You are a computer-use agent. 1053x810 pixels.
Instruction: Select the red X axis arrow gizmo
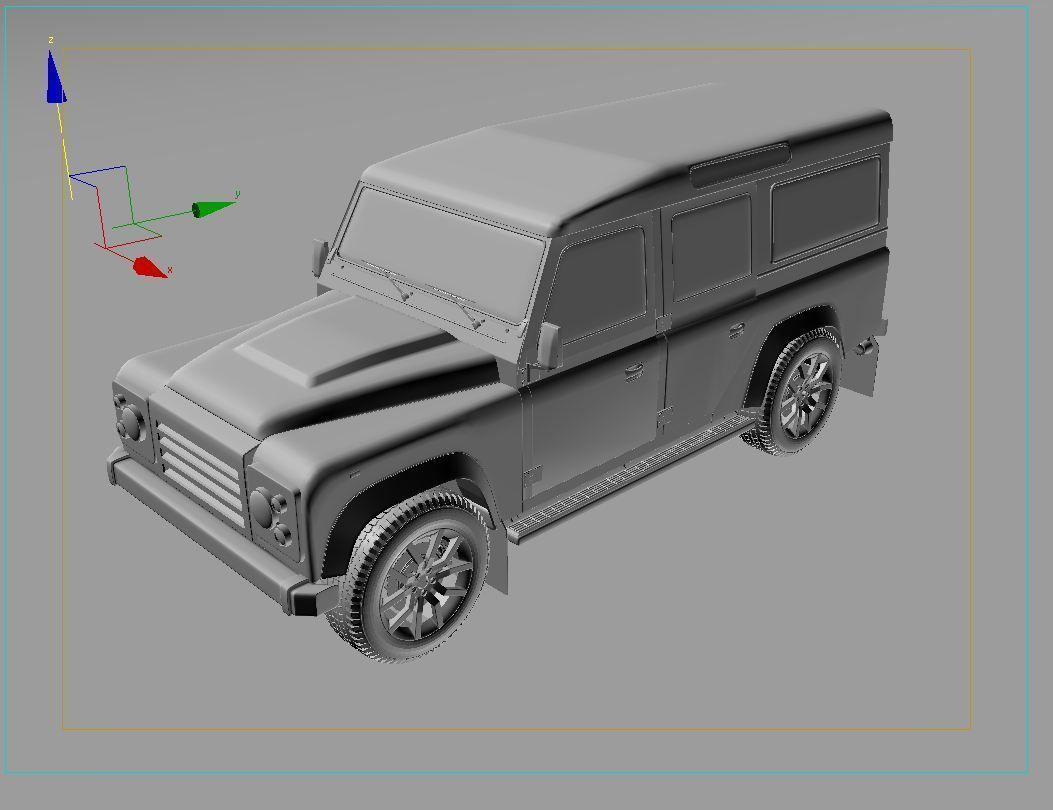(145, 265)
